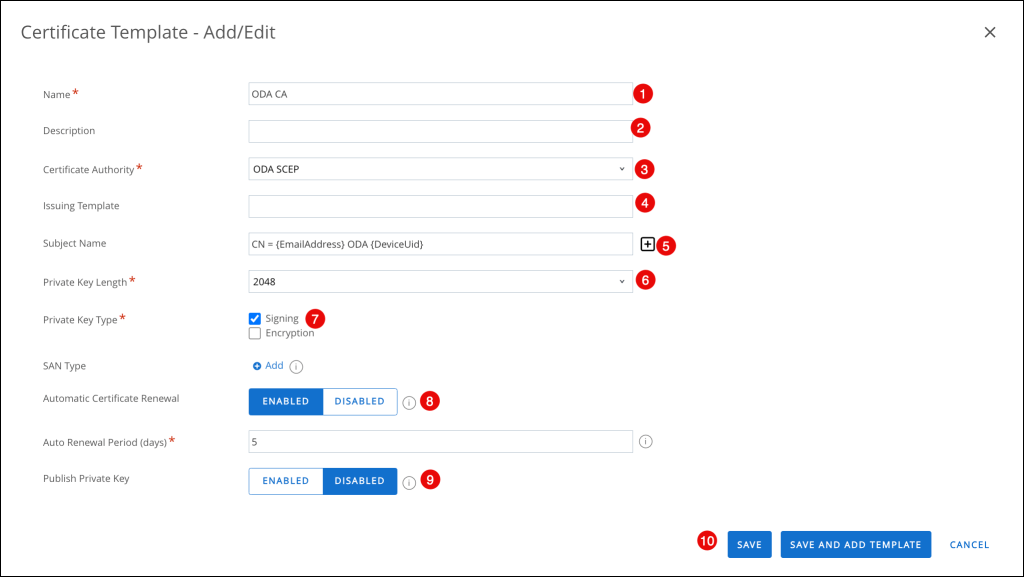Click Save and Add Template button
The image size is (1024, 577).
[855, 545]
